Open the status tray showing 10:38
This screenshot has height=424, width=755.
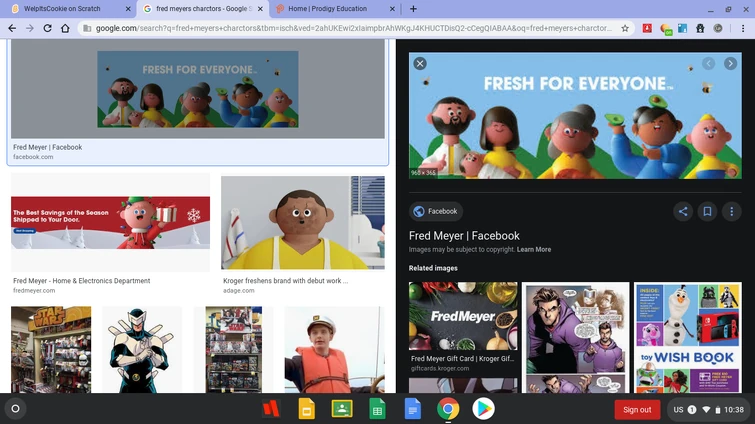(708, 410)
